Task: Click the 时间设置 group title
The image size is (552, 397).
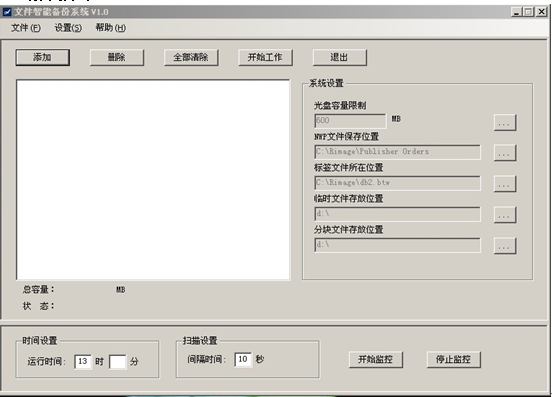Action: coord(39,341)
